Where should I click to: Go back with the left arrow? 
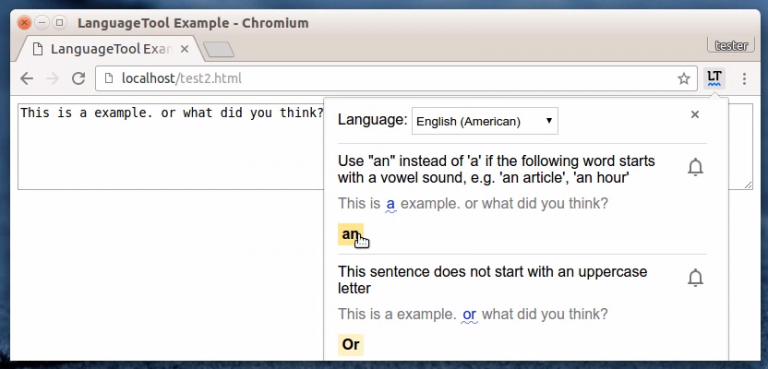coord(27,78)
